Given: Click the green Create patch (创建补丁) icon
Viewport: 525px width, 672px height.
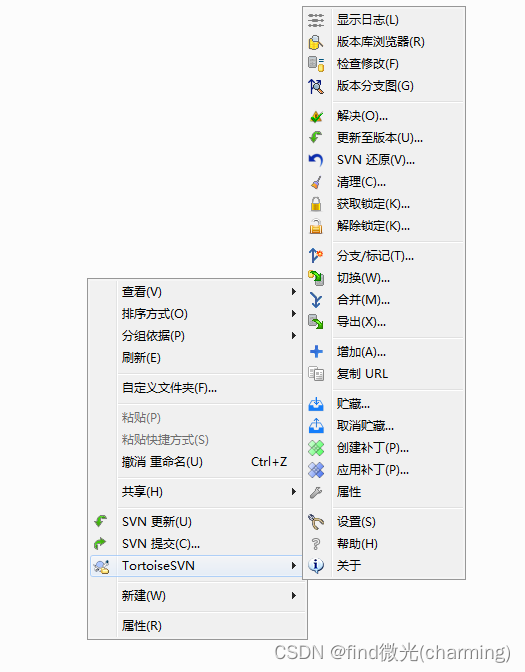Looking at the screenshot, I should click(x=316, y=448).
